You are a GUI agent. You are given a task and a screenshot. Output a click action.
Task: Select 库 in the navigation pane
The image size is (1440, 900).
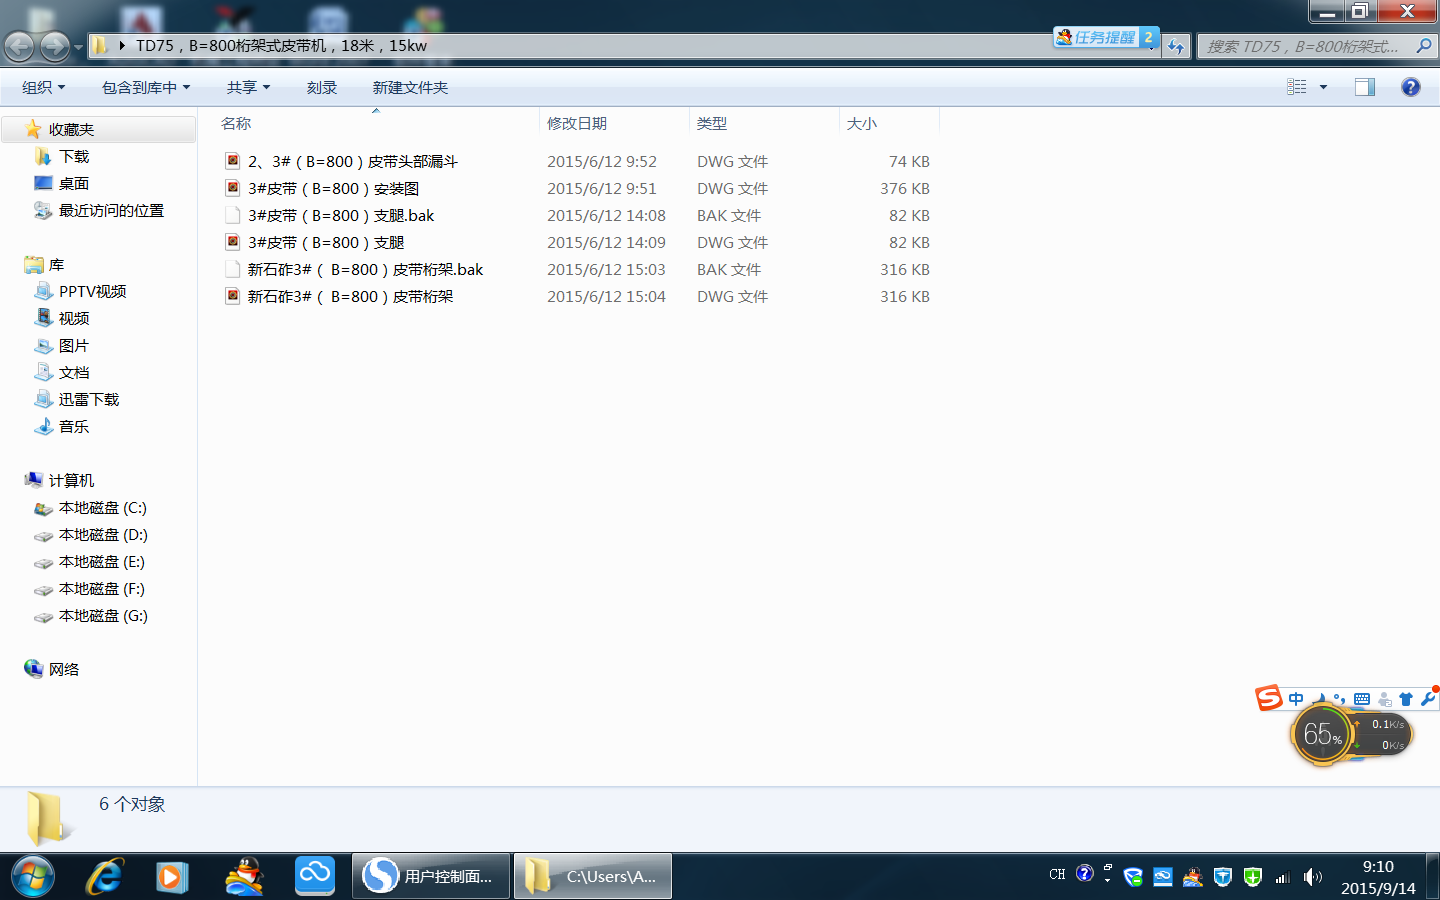(x=56, y=264)
